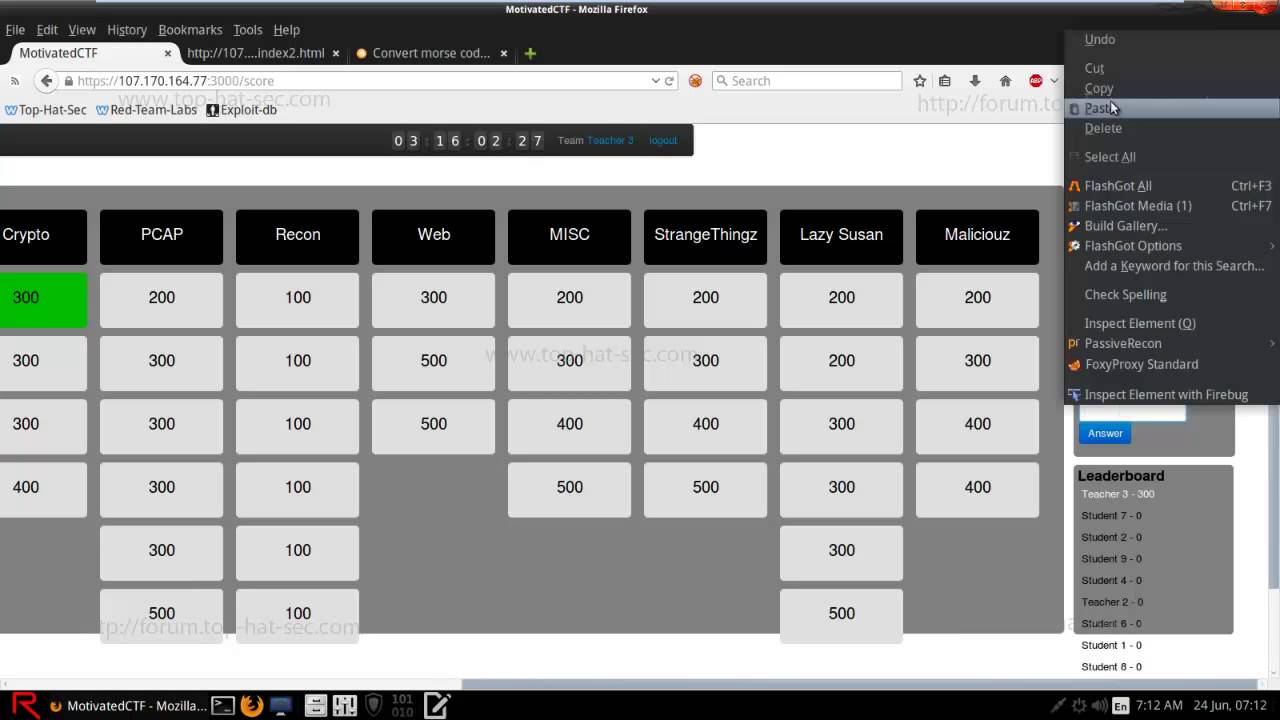Click the 101 010 binary taskbar icon
This screenshot has height=720, width=1280.
pyautogui.click(x=402, y=706)
